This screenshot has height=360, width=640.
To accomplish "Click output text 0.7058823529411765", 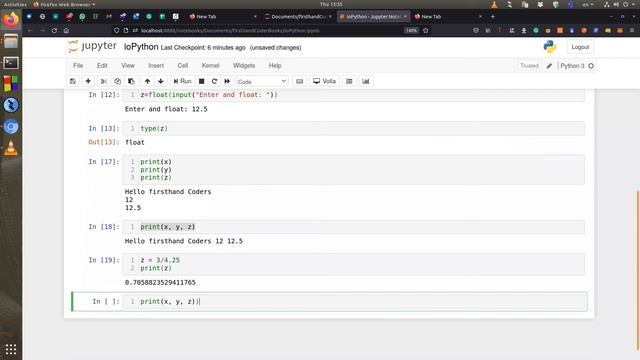I will click(160, 282).
